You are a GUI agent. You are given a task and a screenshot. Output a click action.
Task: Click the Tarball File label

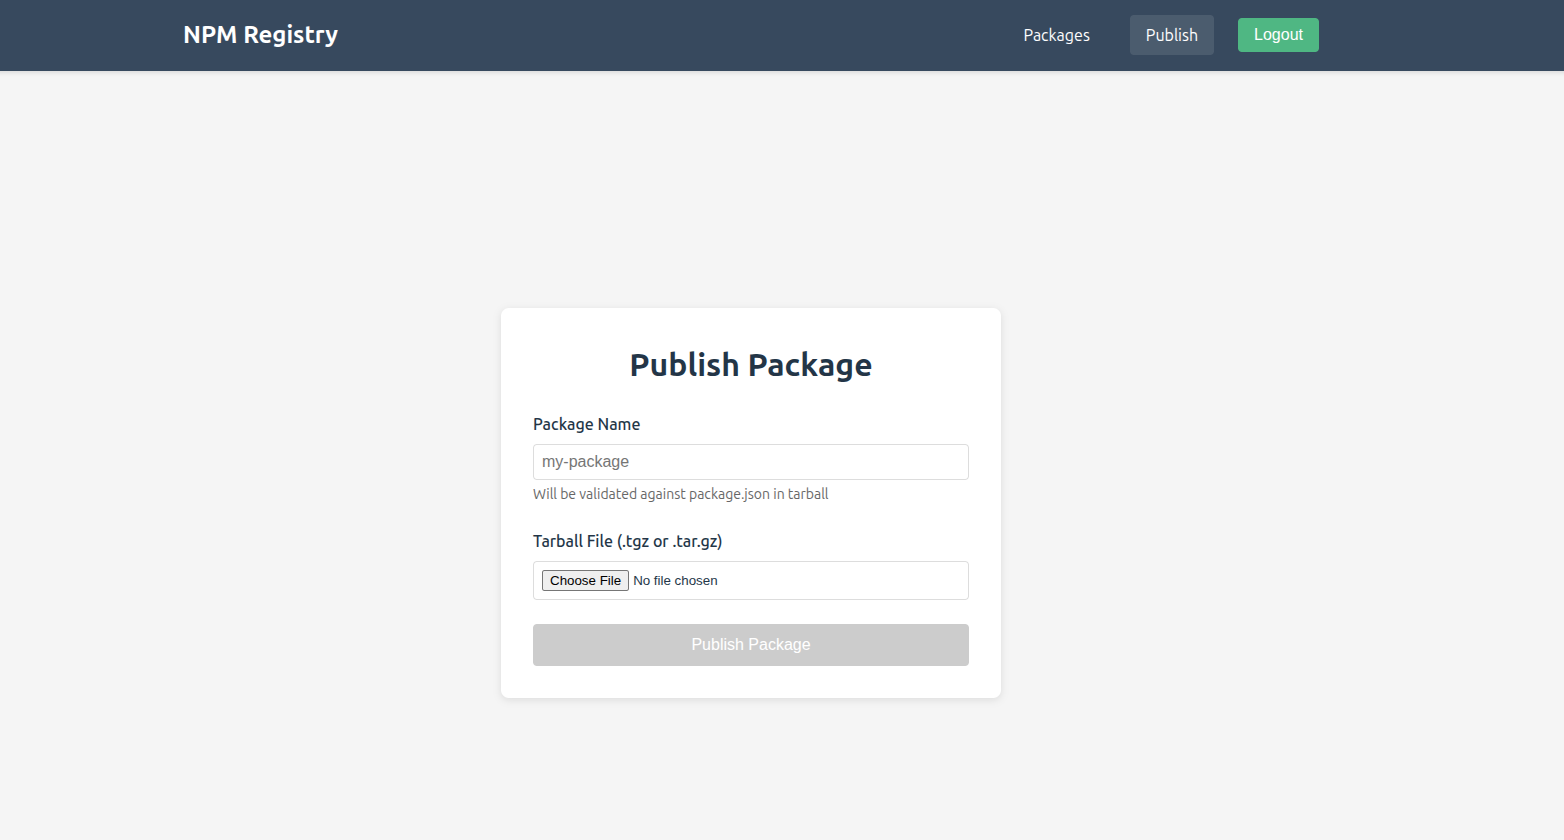627,541
